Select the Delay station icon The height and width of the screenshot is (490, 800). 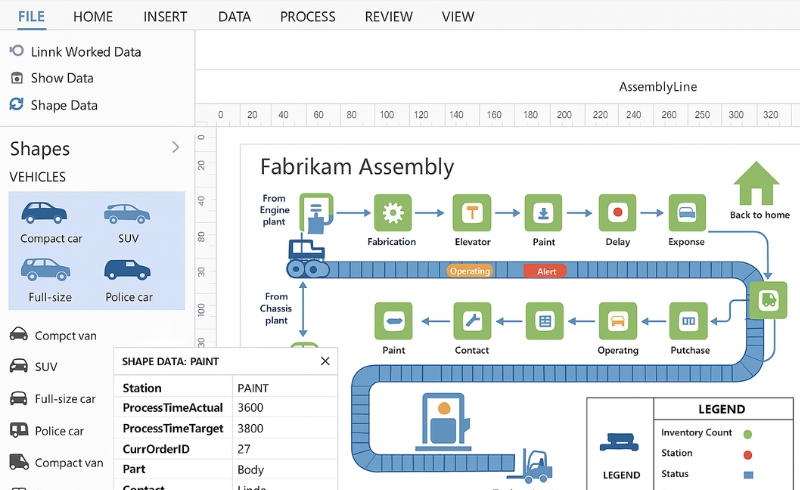[x=617, y=213]
